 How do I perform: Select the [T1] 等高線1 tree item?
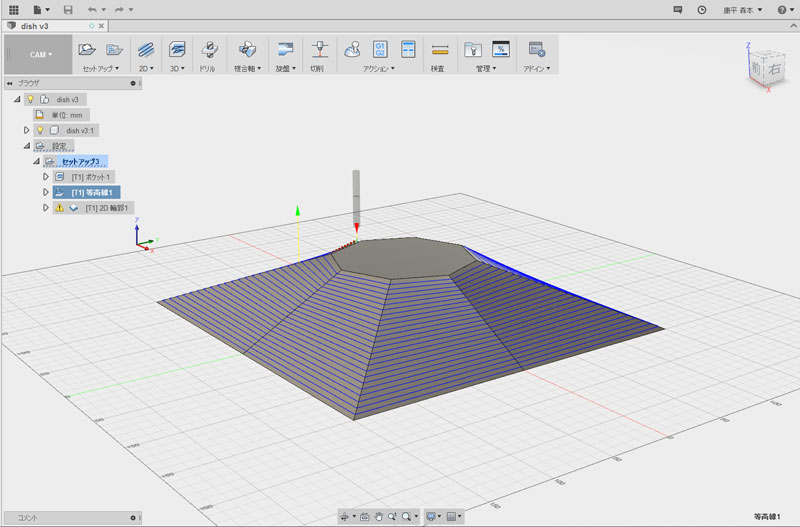(x=91, y=192)
